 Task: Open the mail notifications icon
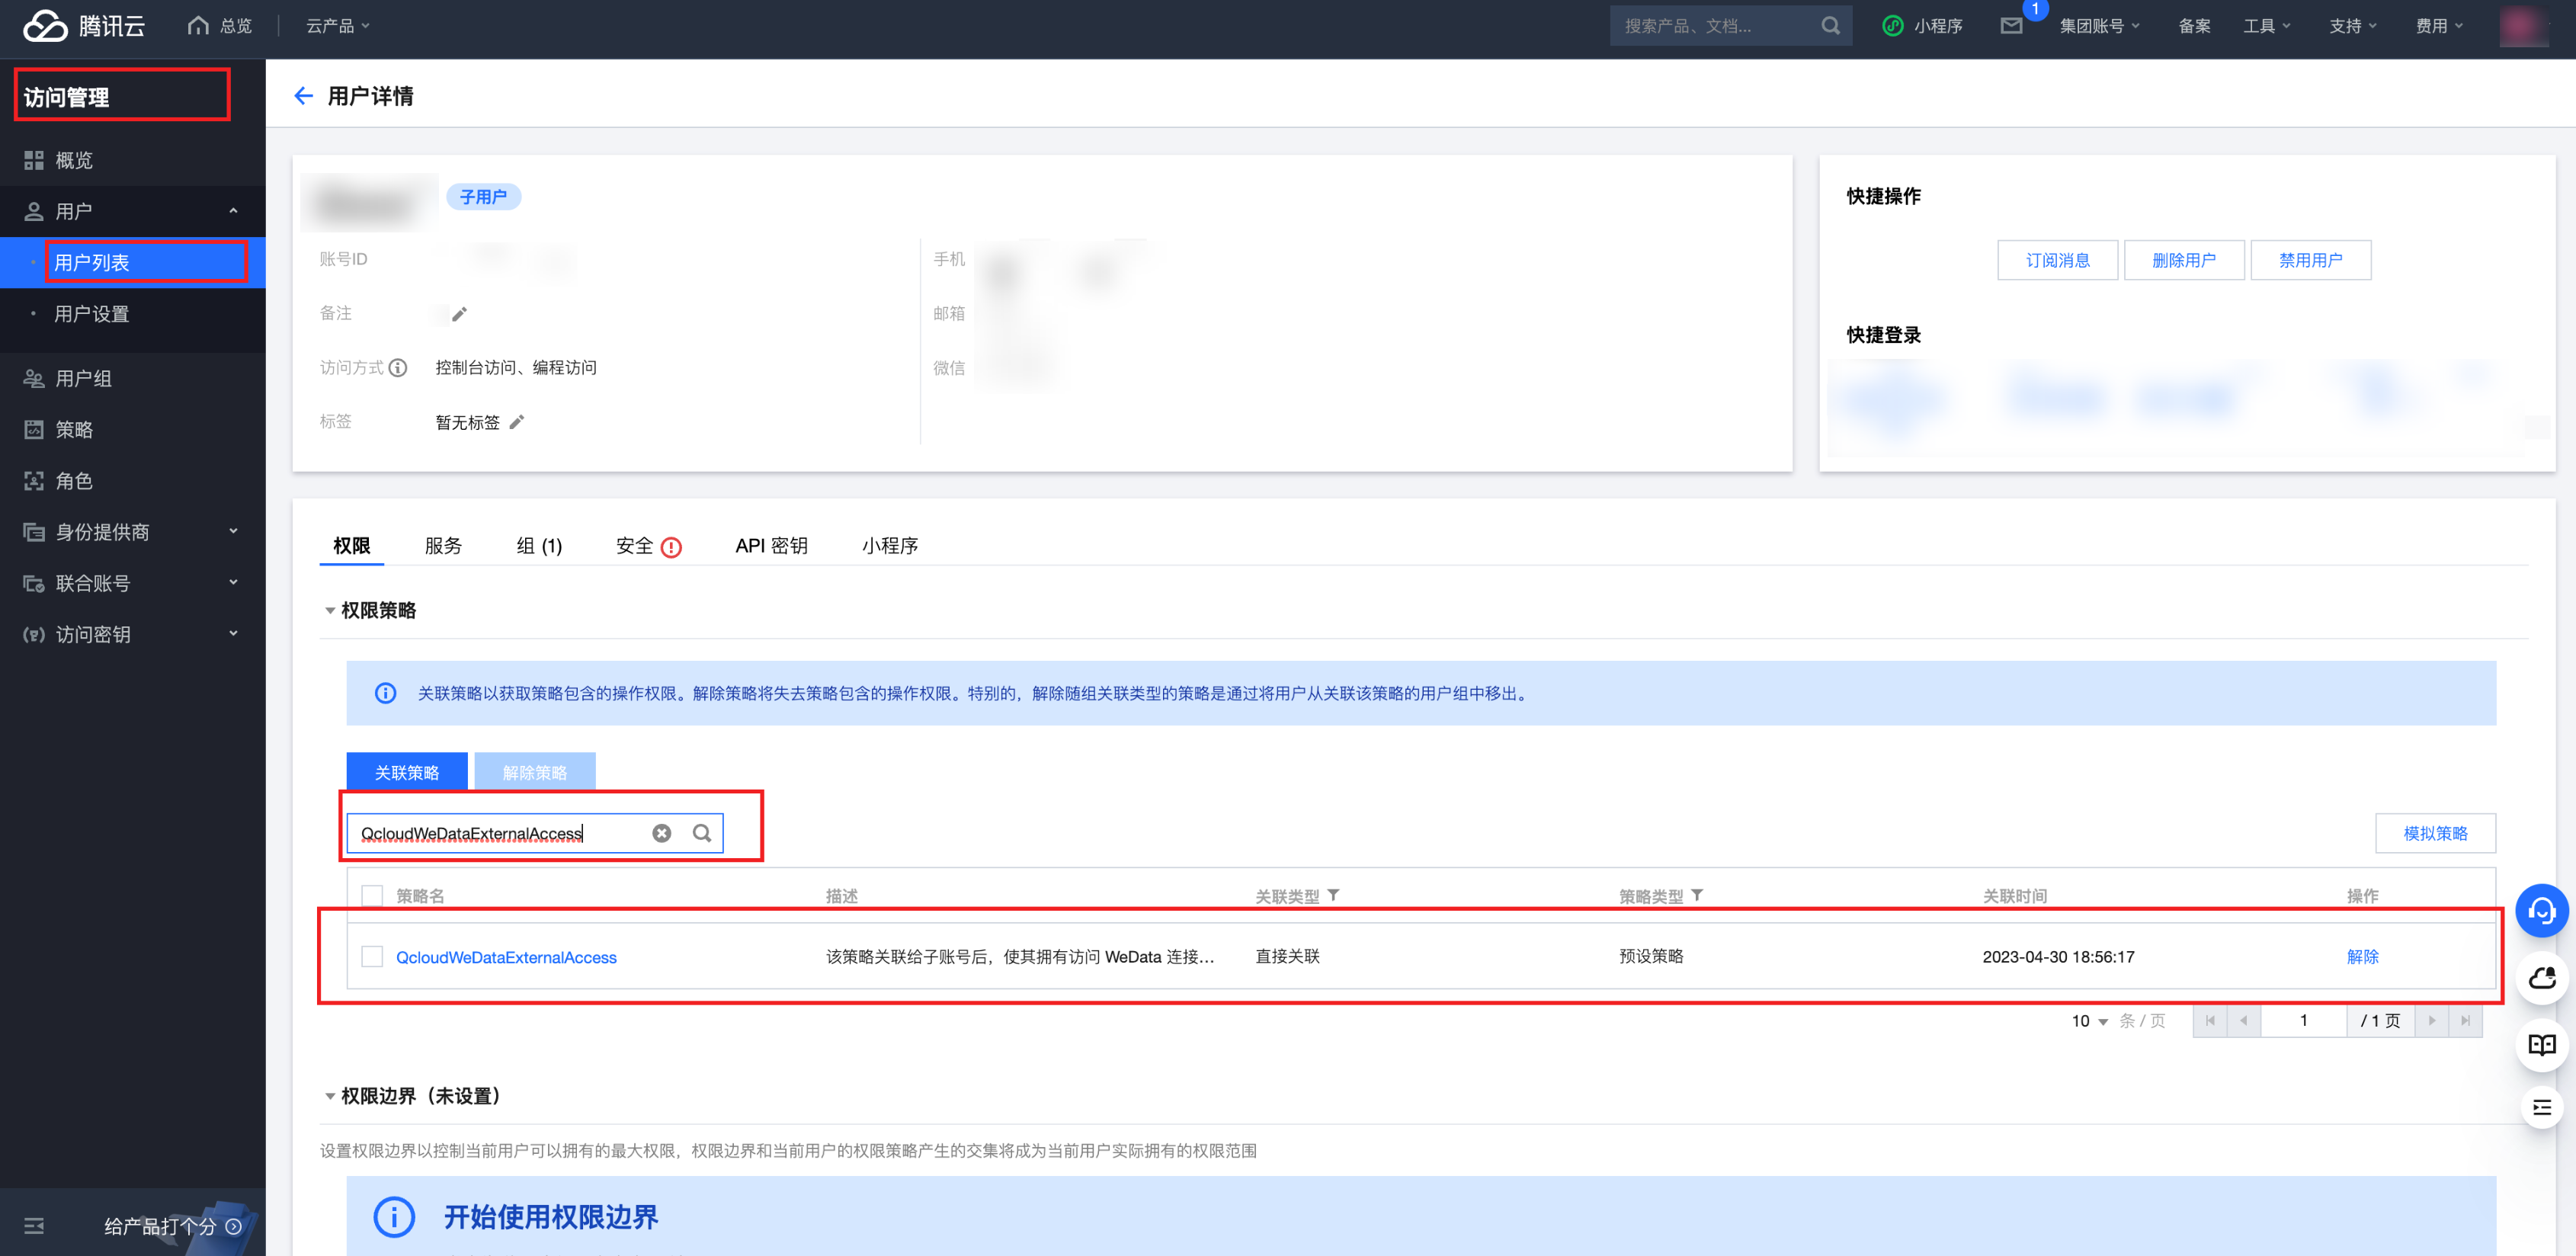(x=2011, y=26)
